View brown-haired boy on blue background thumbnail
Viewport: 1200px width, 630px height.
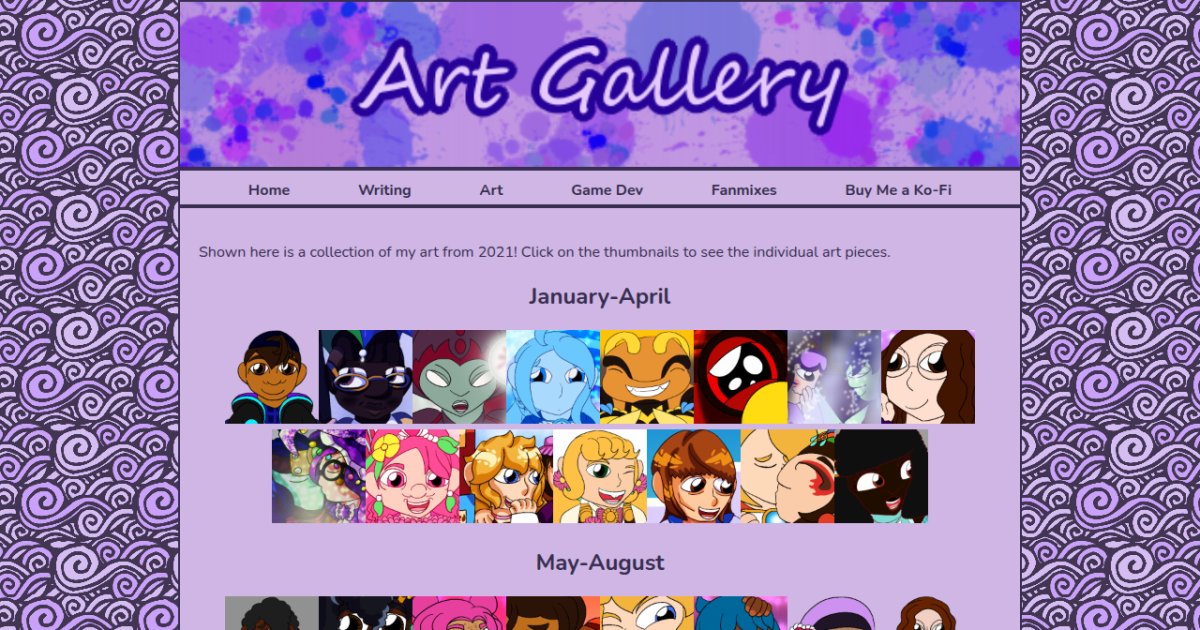(694, 476)
